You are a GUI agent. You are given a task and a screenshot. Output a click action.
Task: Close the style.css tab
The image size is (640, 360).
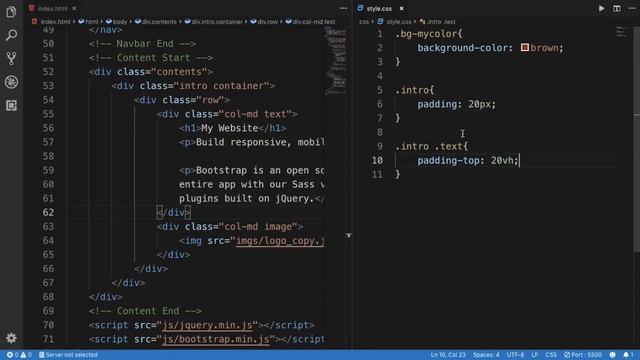click(401, 8)
